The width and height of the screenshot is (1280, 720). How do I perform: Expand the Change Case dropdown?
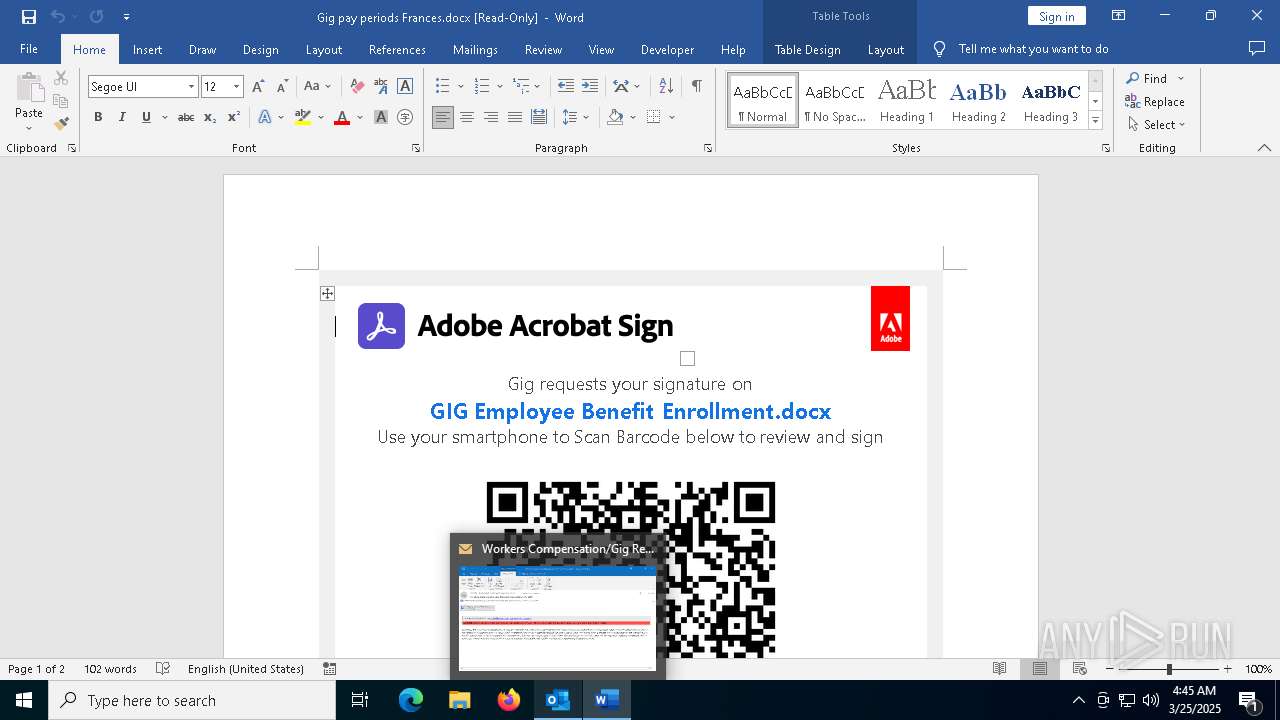328,87
